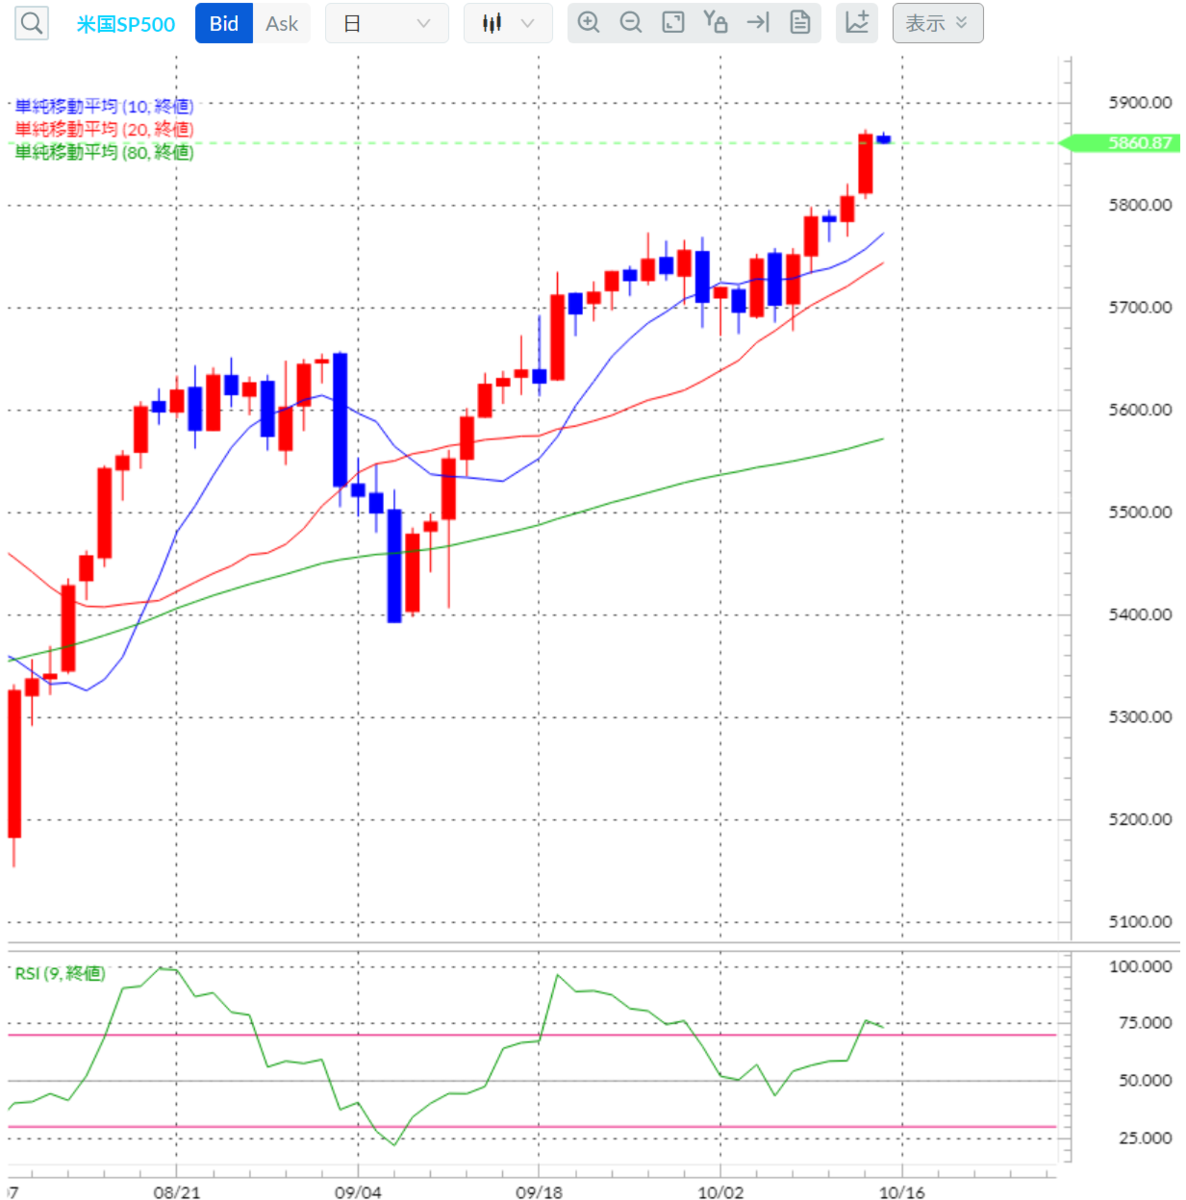This screenshot has width=1186, height=1200.
Task: Select the 単純移動平均 (10, 終値) label
Action: point(105,106)
